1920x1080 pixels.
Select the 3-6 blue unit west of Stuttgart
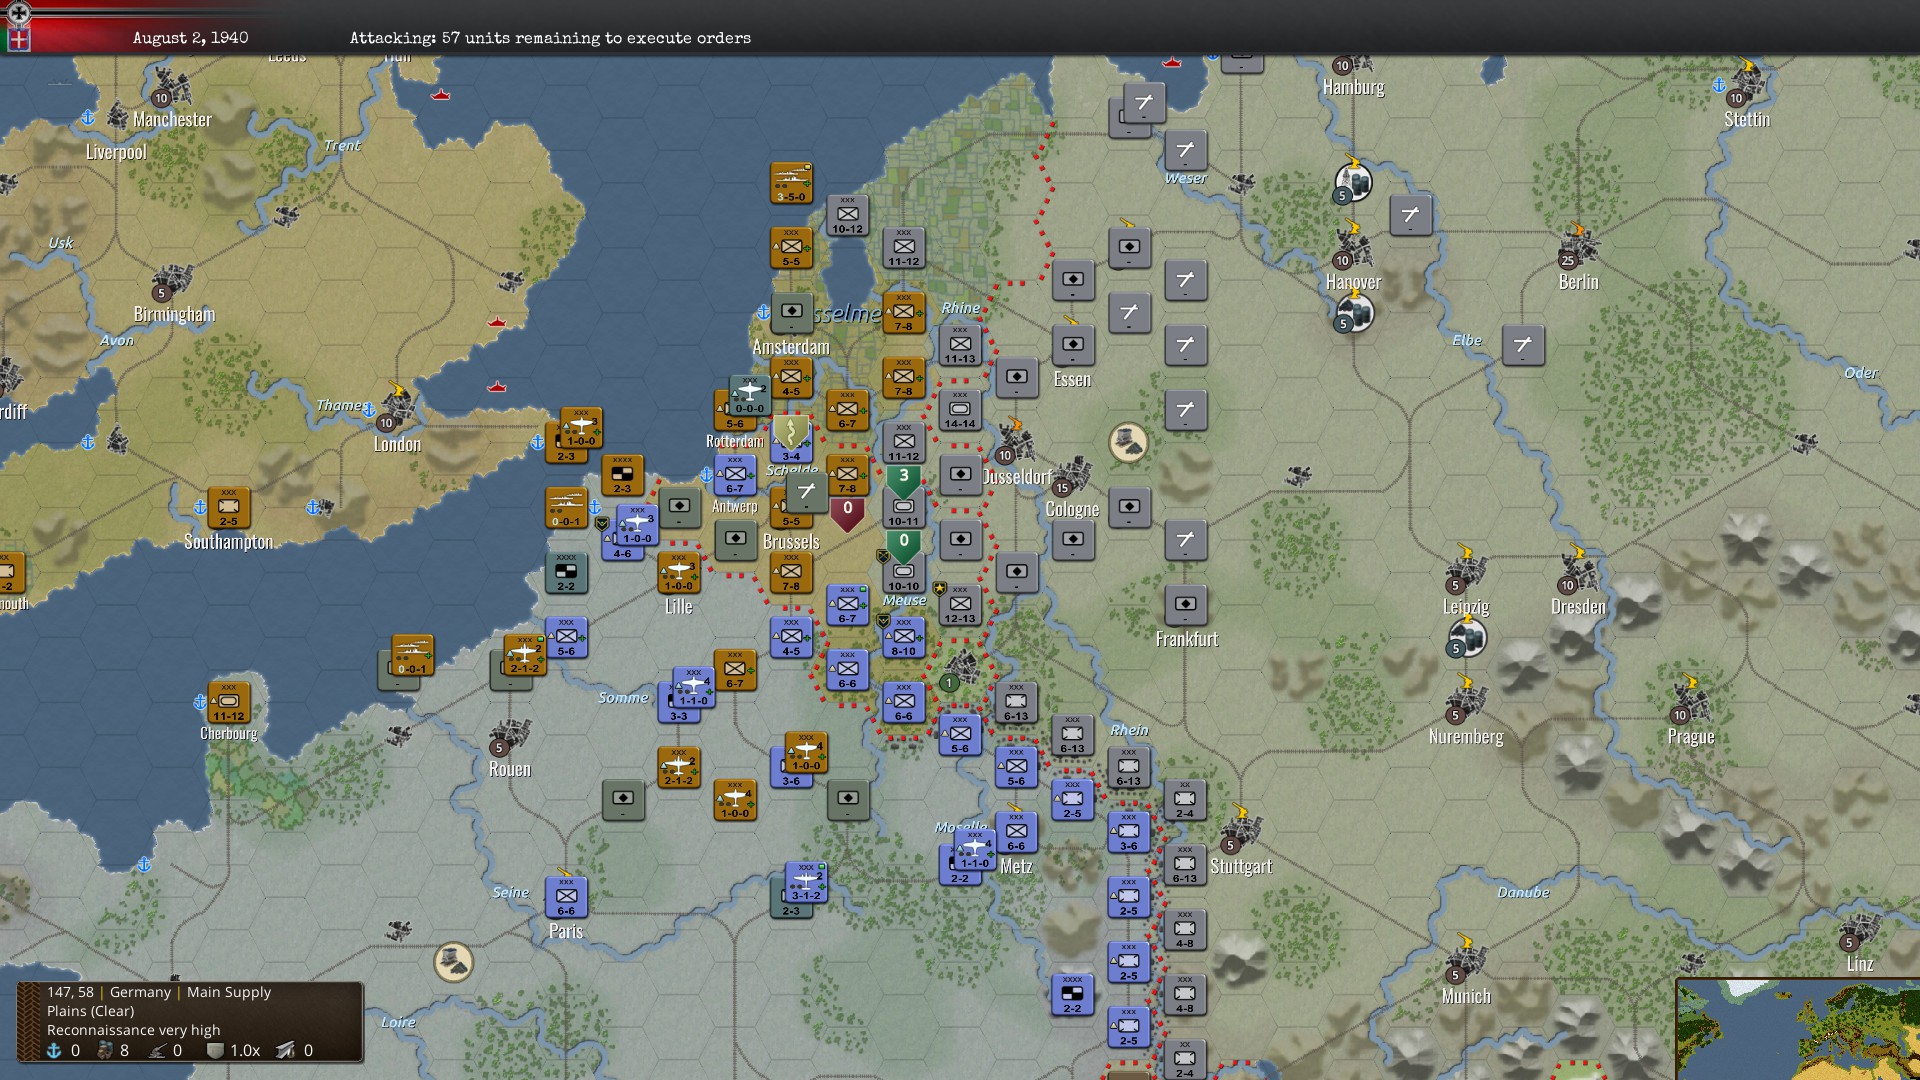pos(1128,832)
